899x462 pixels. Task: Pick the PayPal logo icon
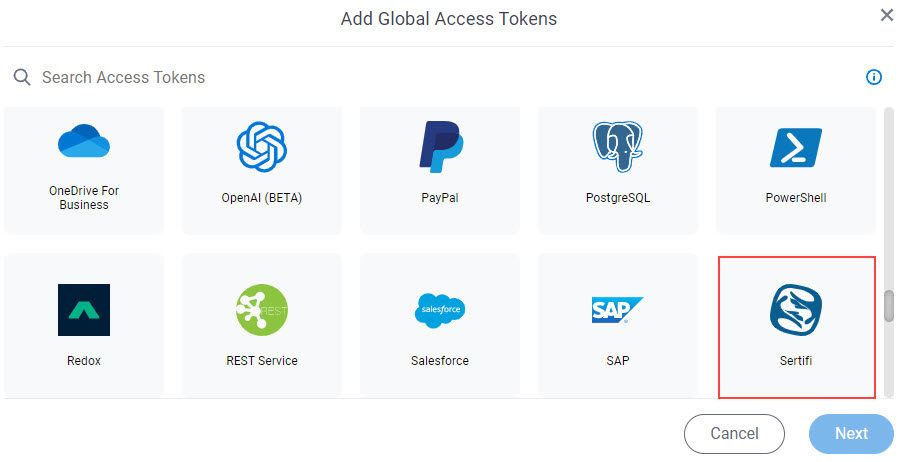click(440, 147)
